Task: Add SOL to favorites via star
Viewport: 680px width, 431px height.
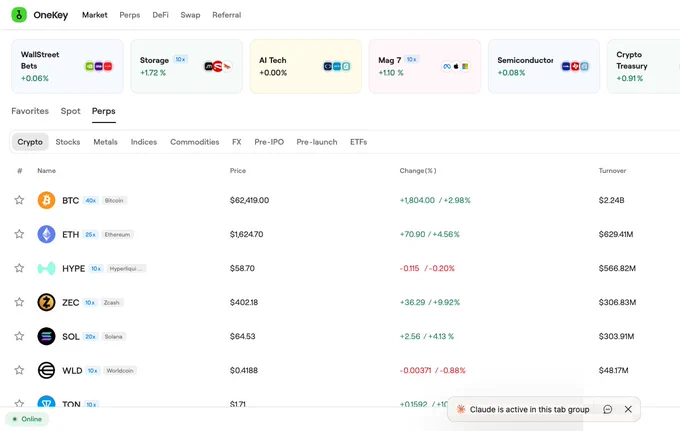Action: tap(19, 336)
